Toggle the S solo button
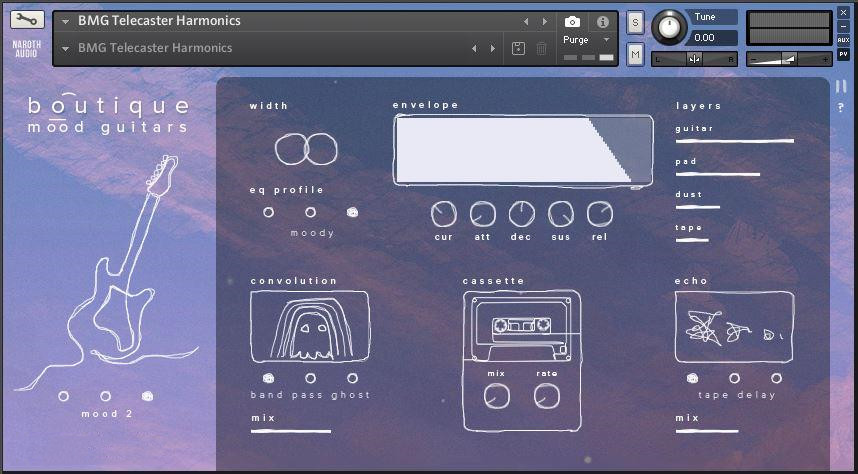Image resolution: width=858 pixels, height=474 pixels. click(635, 22)
